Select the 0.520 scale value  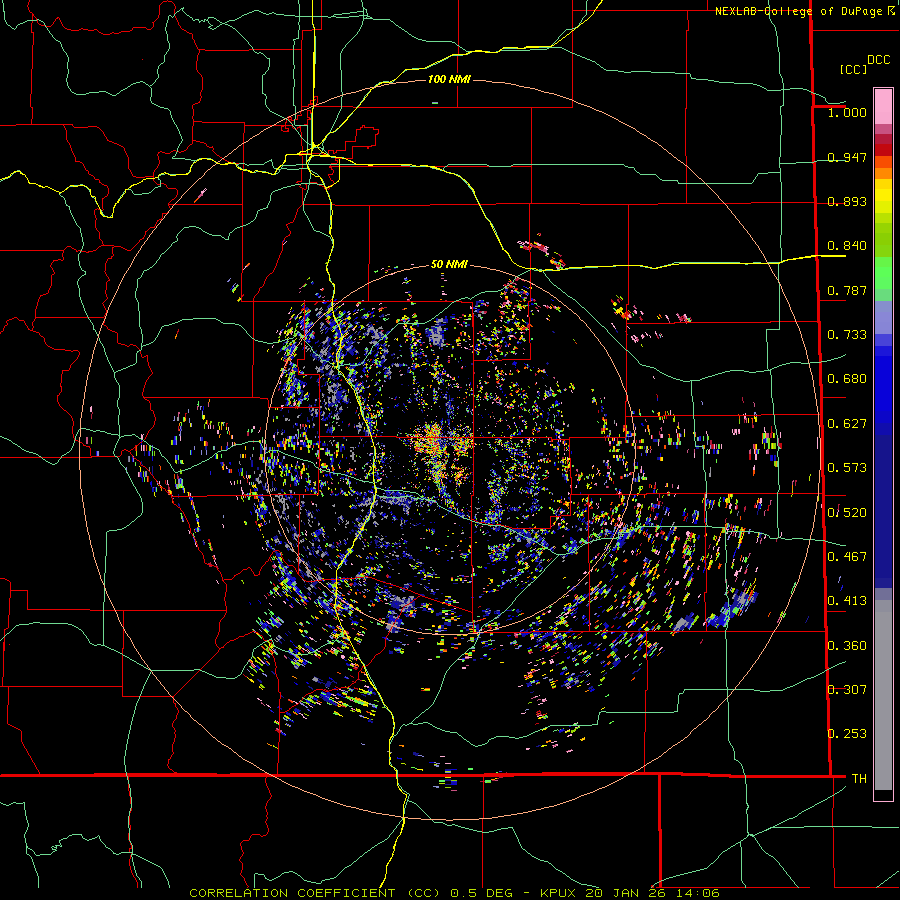click(x=847, y=512)
